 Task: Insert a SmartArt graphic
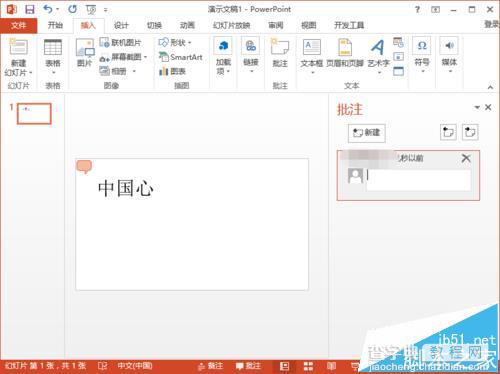click(x=180, y=57)
